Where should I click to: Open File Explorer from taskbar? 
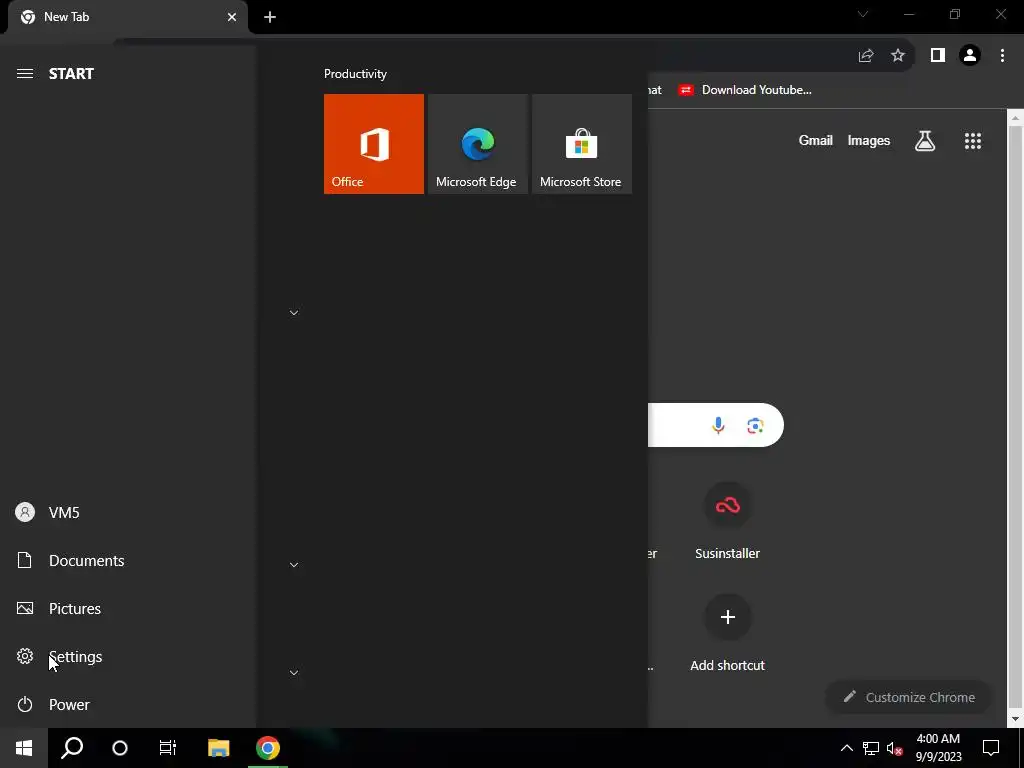pos(219,748)
